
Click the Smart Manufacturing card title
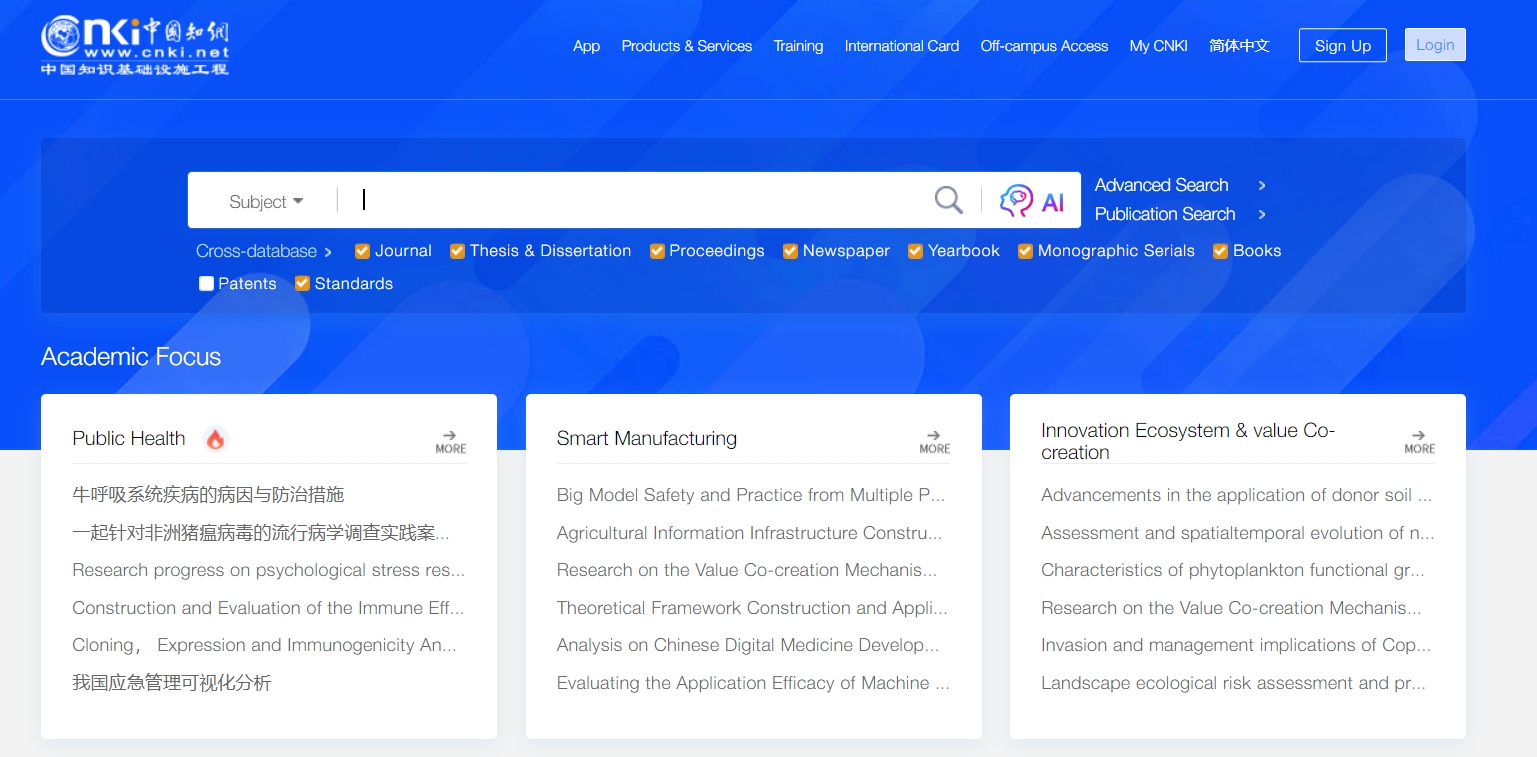point(647,439)
